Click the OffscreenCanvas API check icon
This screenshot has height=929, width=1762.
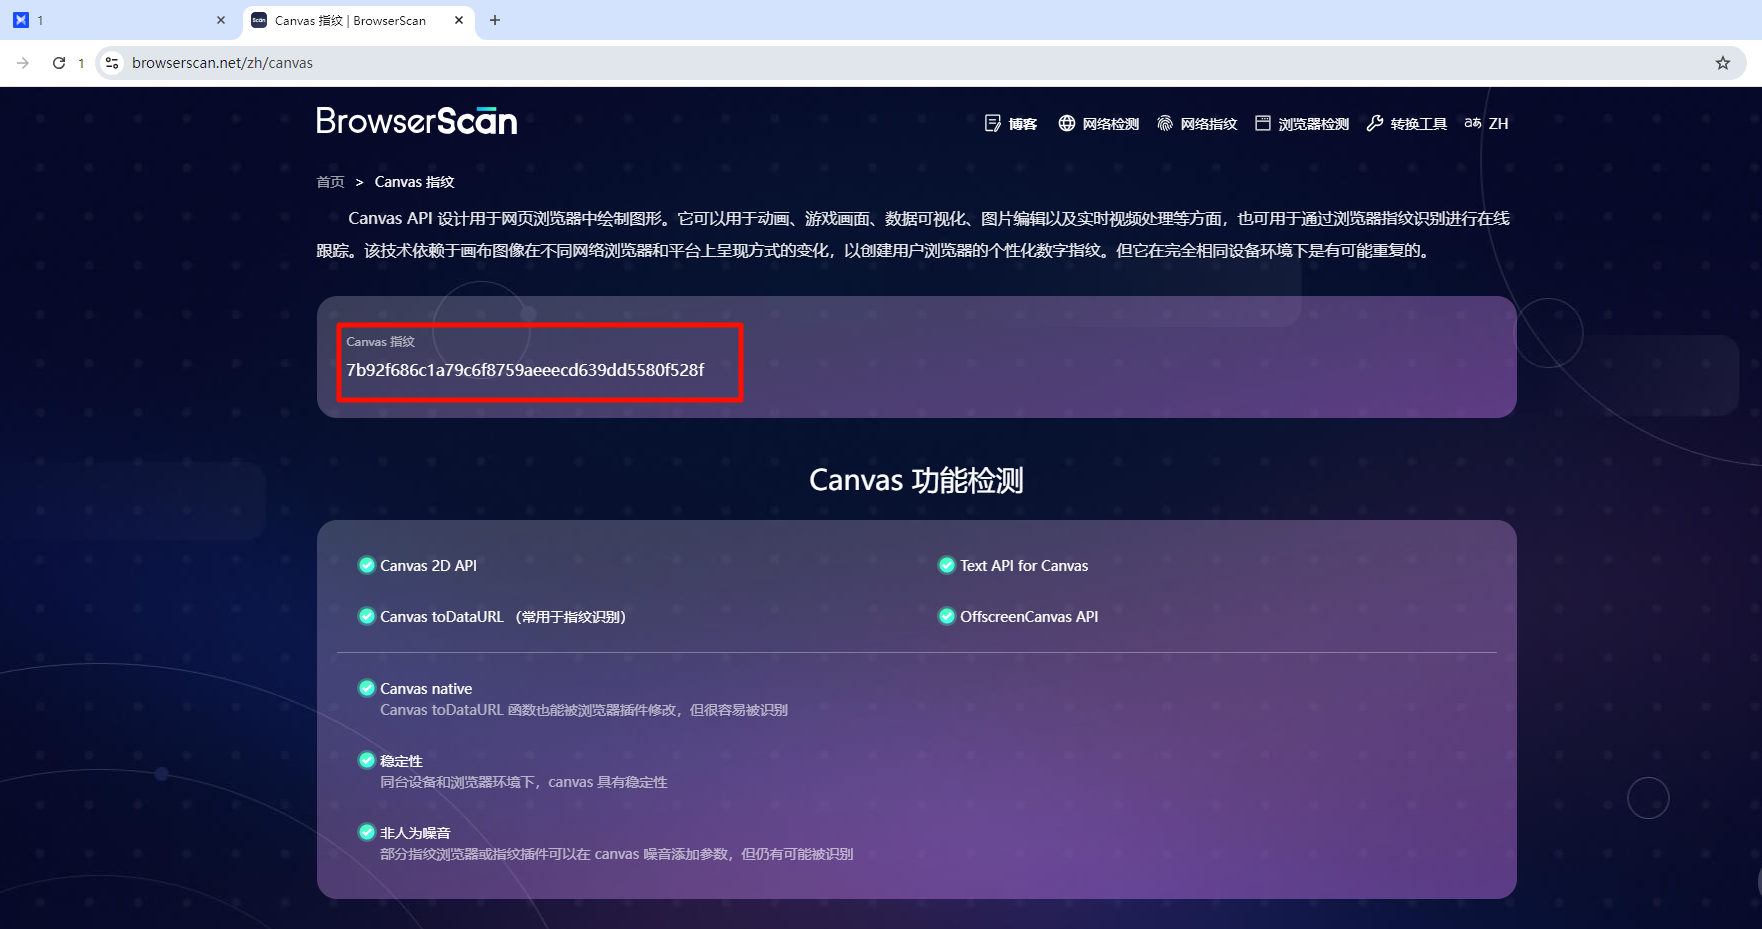(947, 616)
